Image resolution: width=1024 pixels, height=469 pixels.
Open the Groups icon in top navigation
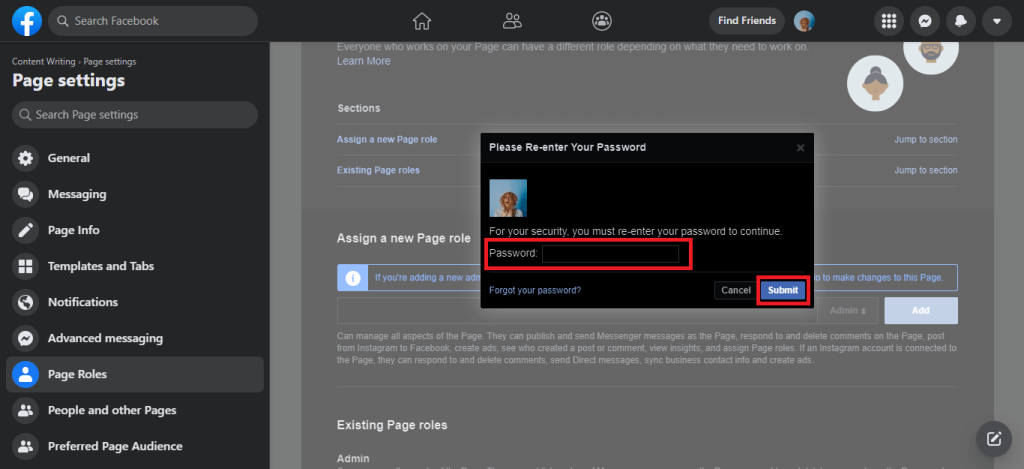[601, 21]
